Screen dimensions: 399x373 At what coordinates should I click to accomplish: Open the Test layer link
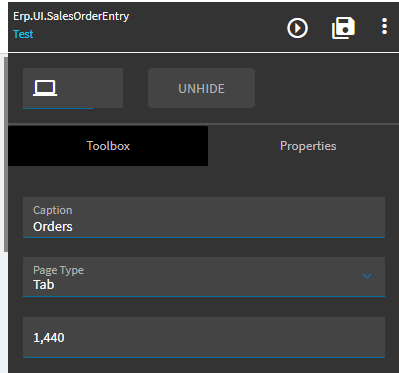pos(23,34)
